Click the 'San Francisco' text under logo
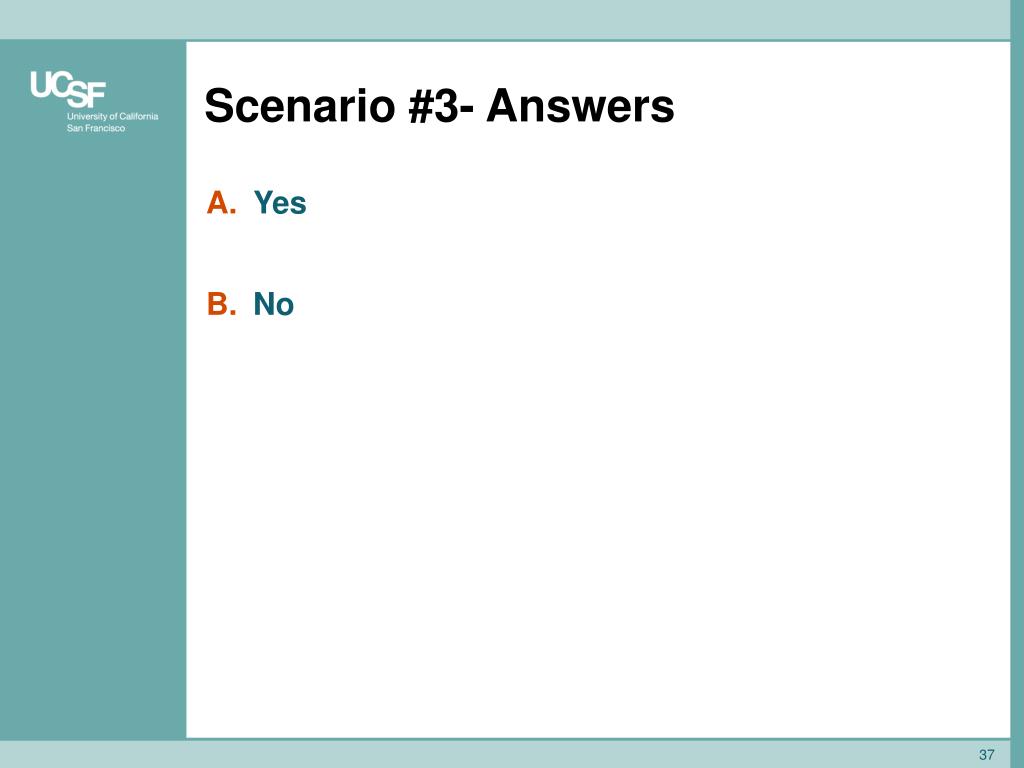This screenshot has width=1024, height=768. click(96, 128)
